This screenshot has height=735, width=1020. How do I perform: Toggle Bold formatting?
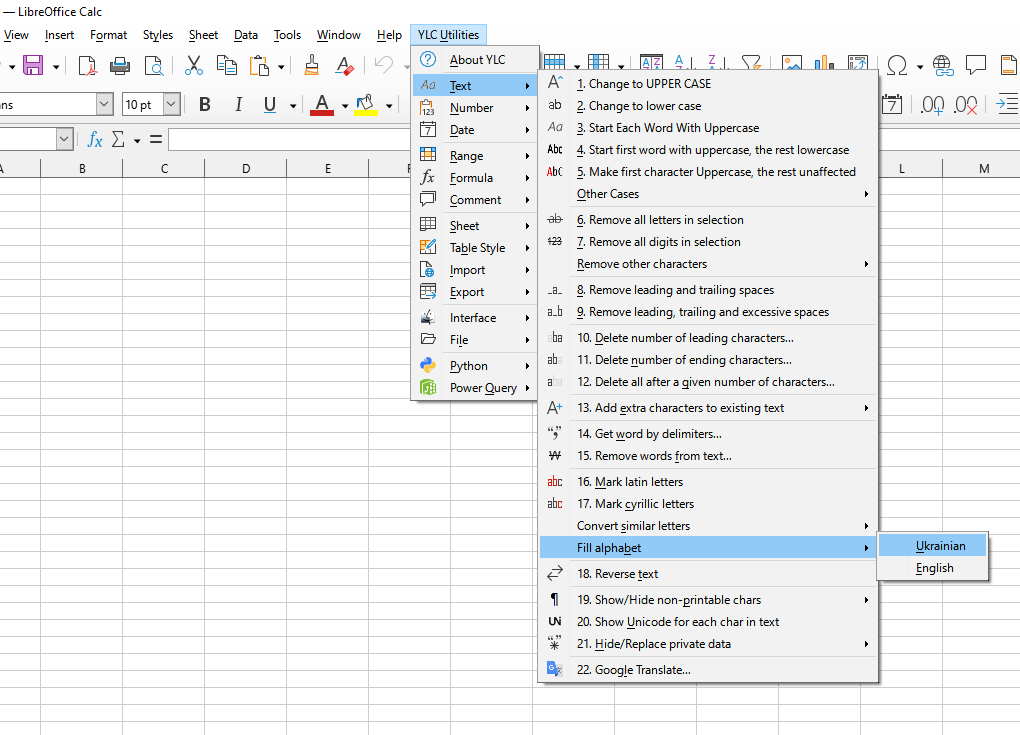[x=205, y=105]
